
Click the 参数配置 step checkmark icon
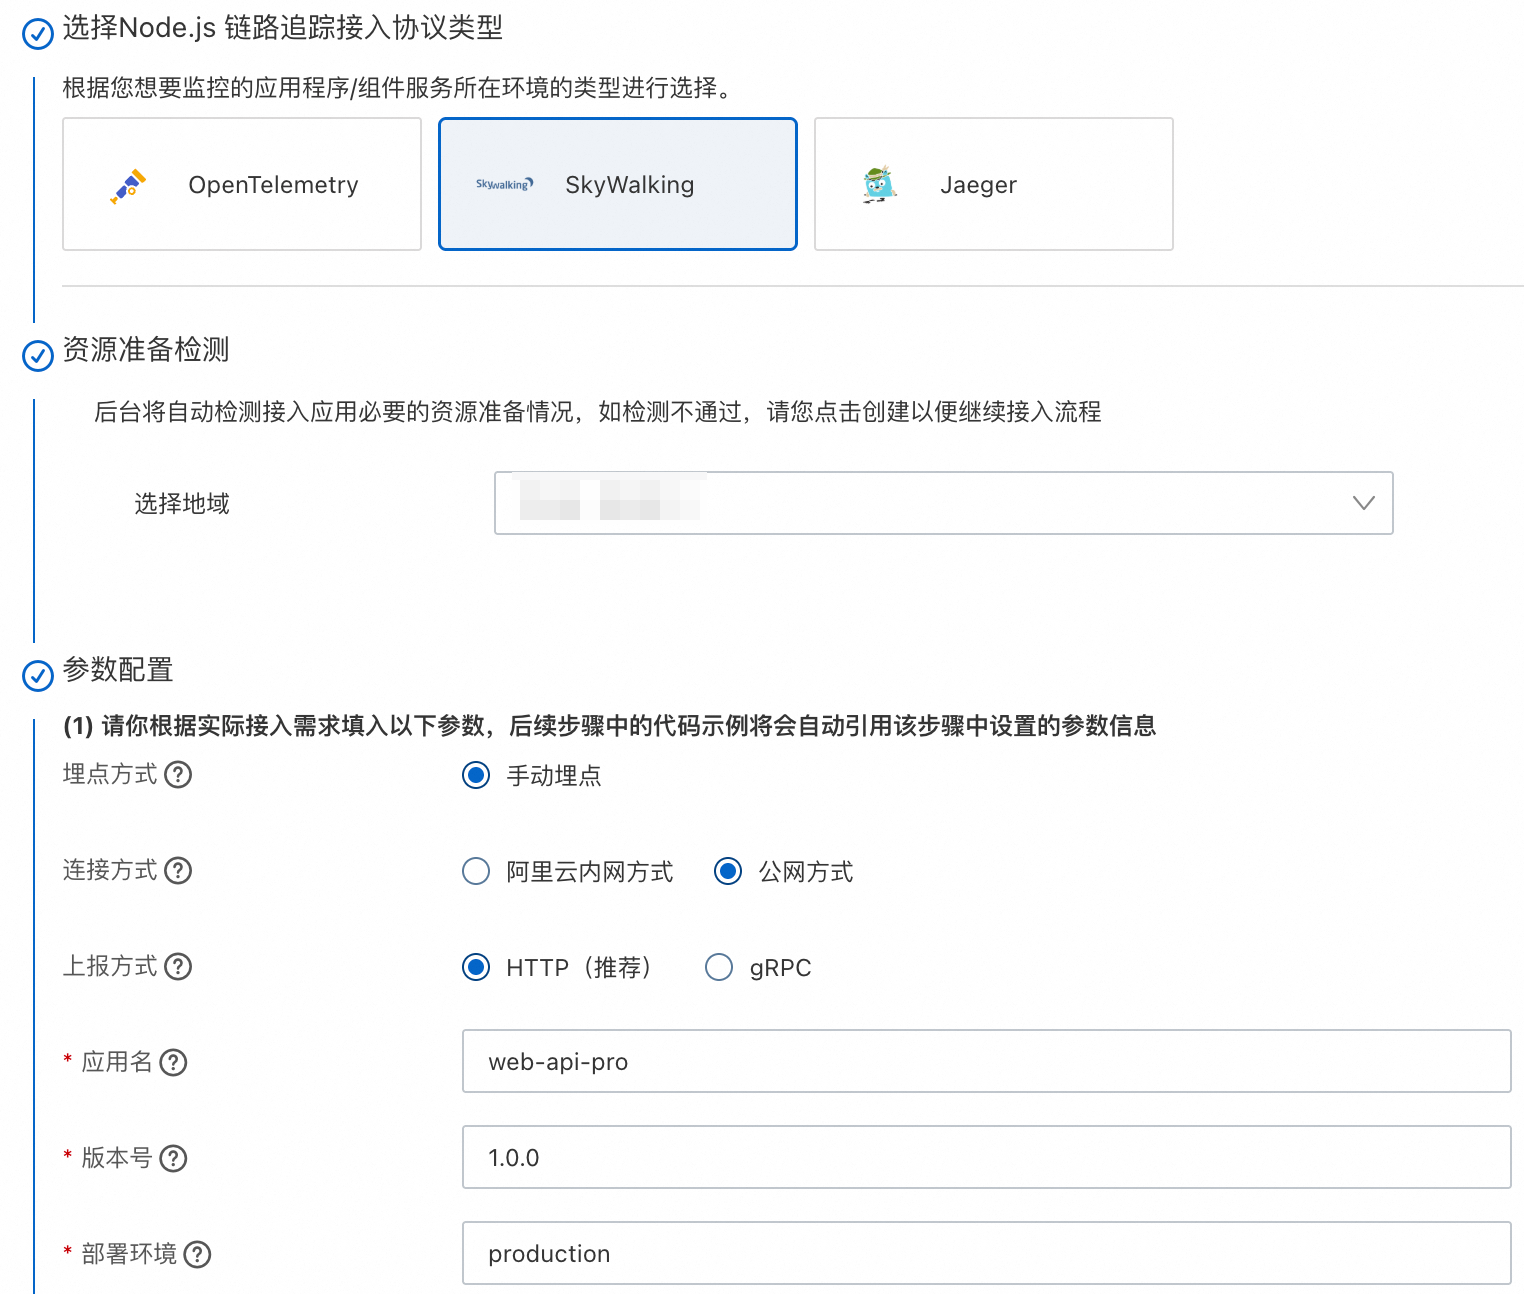(37, 675)
